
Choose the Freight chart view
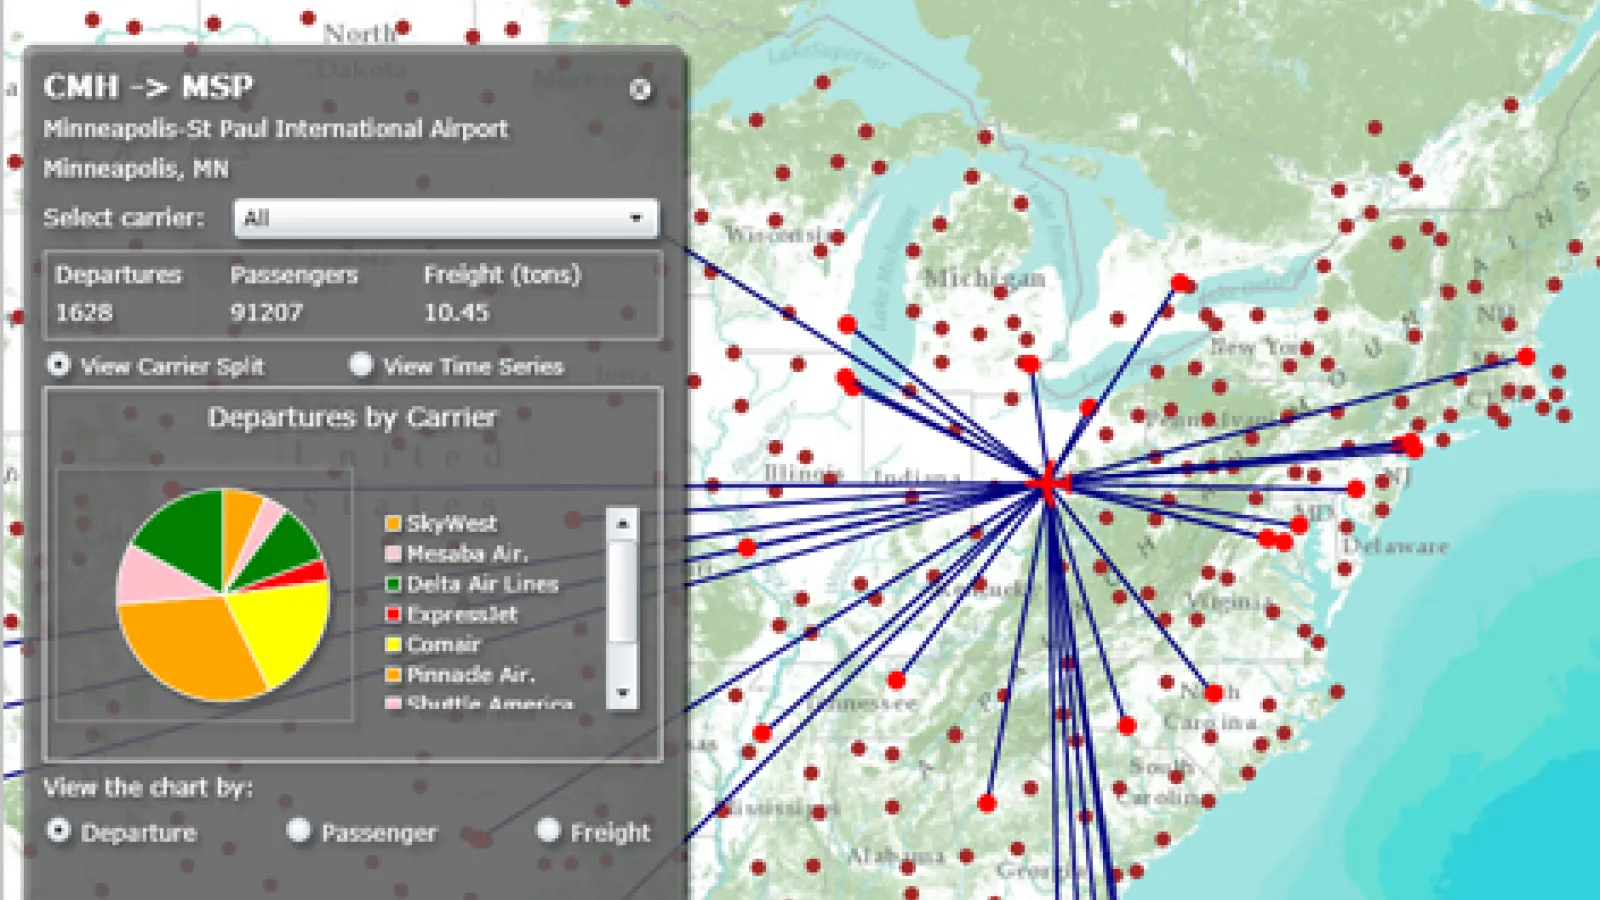pyautogui.click(x=548, y=830)
